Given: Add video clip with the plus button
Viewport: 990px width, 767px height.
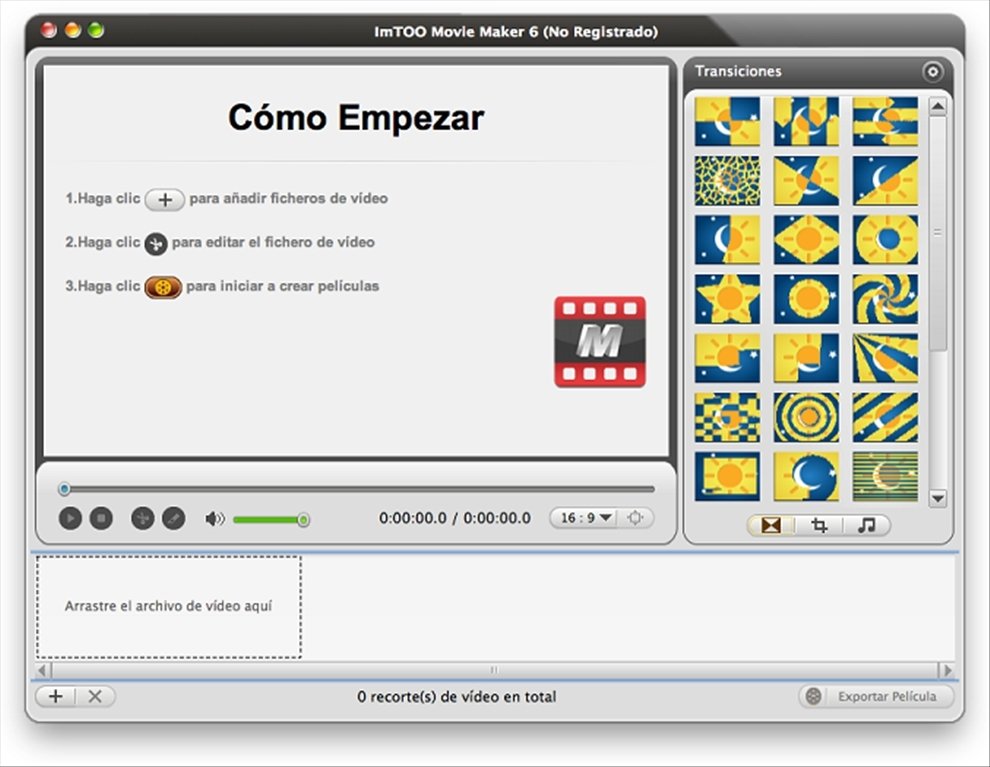Looking at the screenshot, I should [x=56, y=696].
